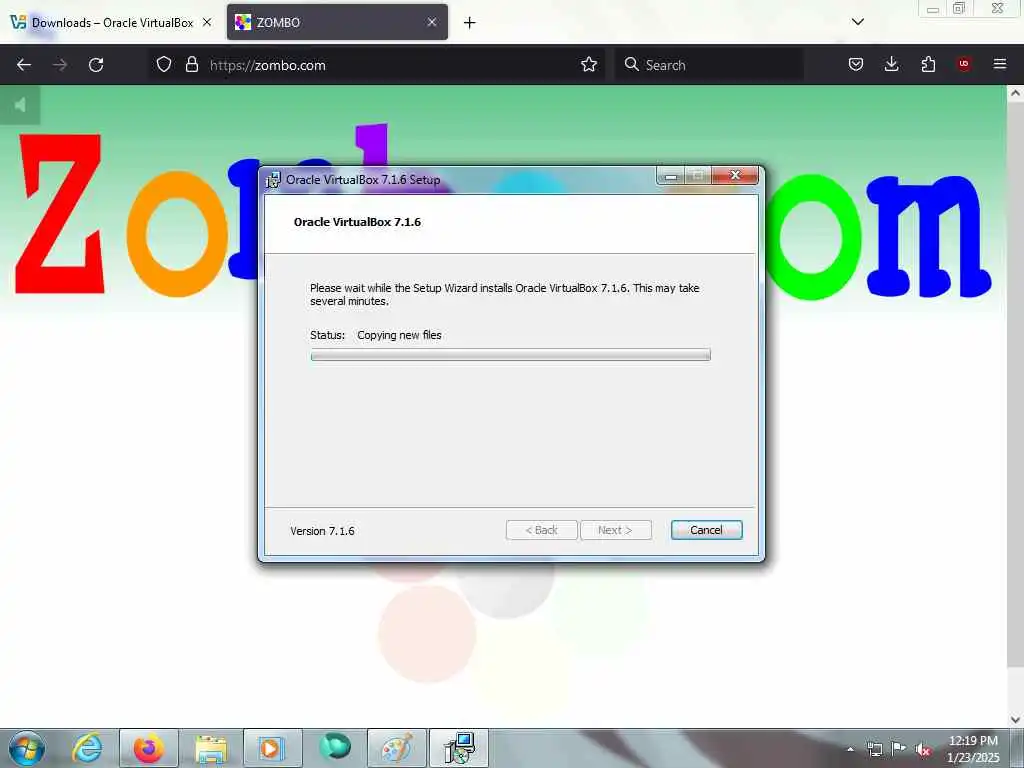Restore down the Firefox window
The height and width of the screenshot is (768, 1024).
tap(959, 8)
